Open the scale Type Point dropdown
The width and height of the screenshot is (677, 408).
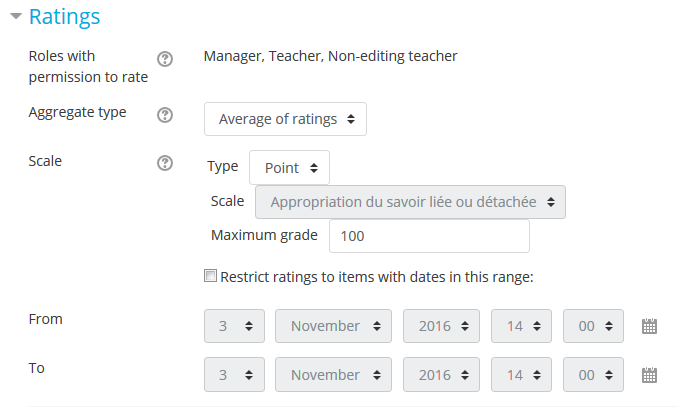289,168
